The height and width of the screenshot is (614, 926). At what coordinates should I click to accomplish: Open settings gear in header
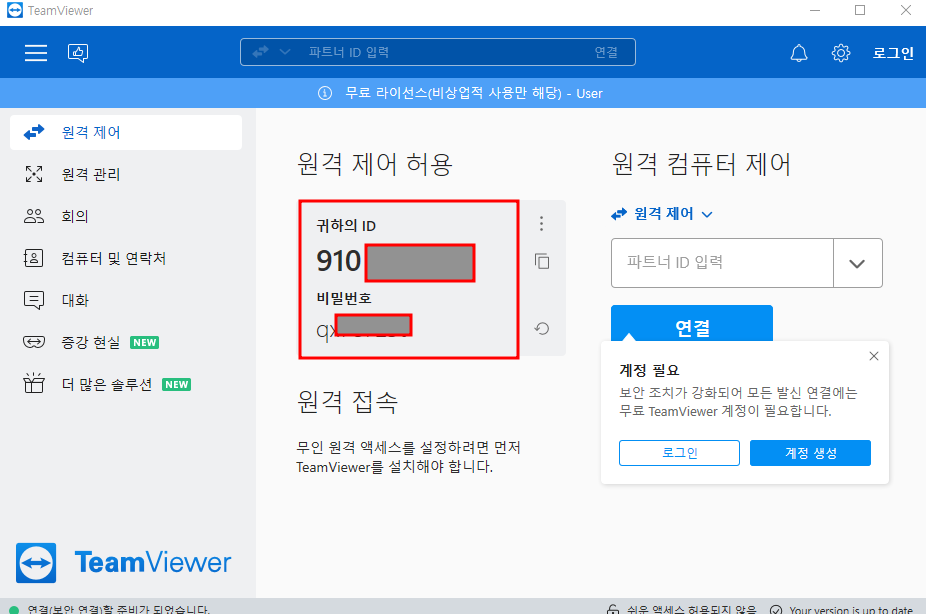coord(841,53)
